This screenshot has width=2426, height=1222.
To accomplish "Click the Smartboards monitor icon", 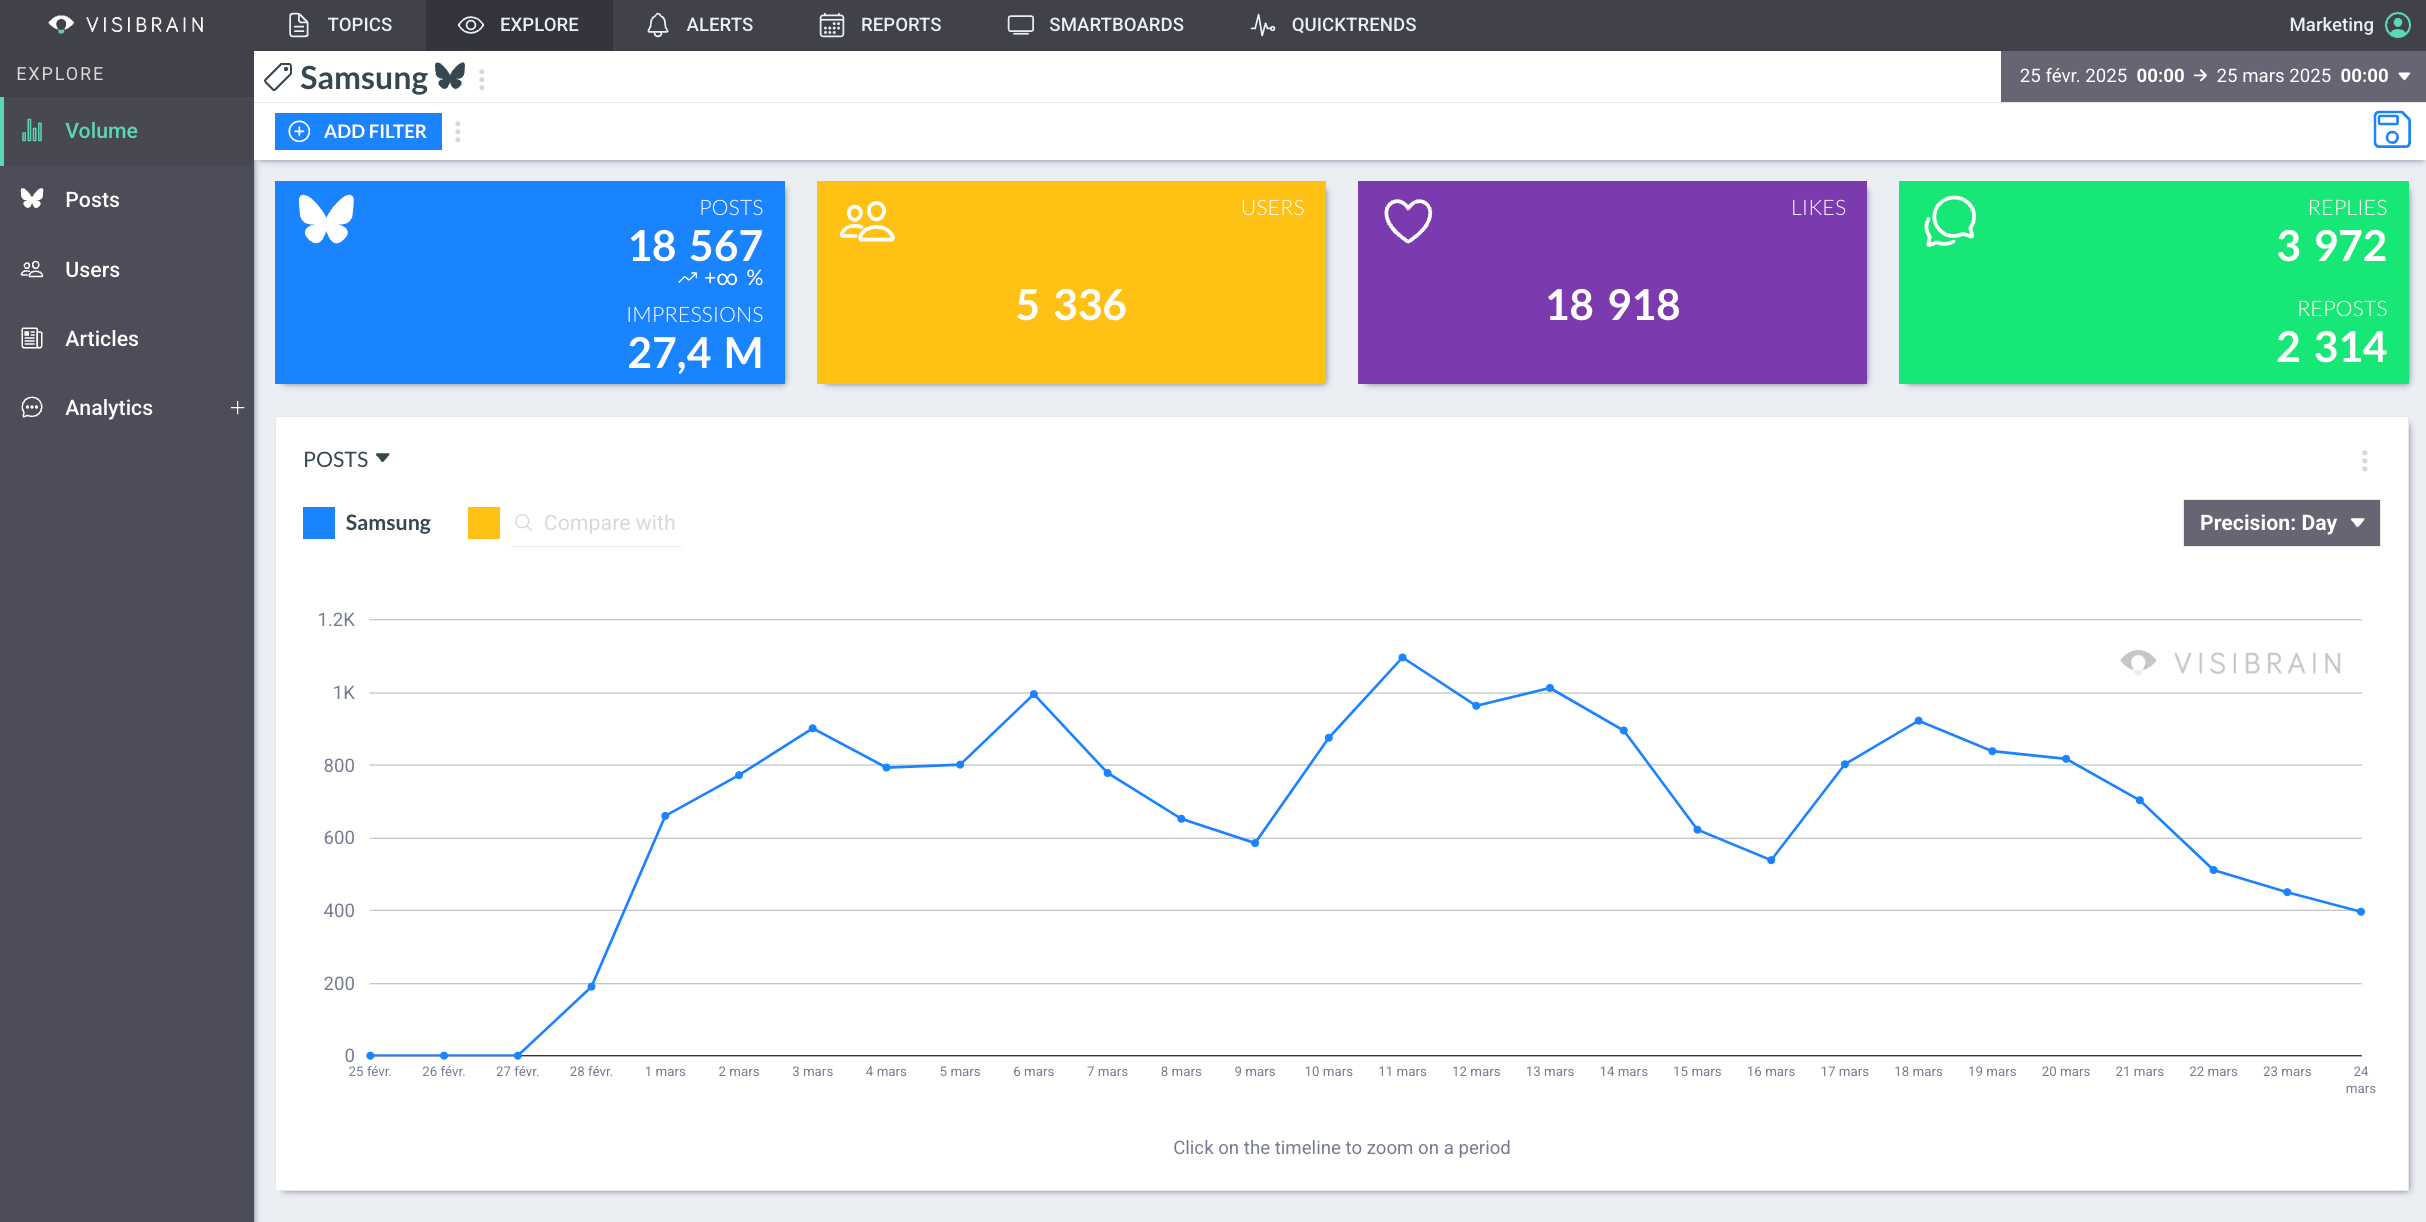I will pos(1020,25).
